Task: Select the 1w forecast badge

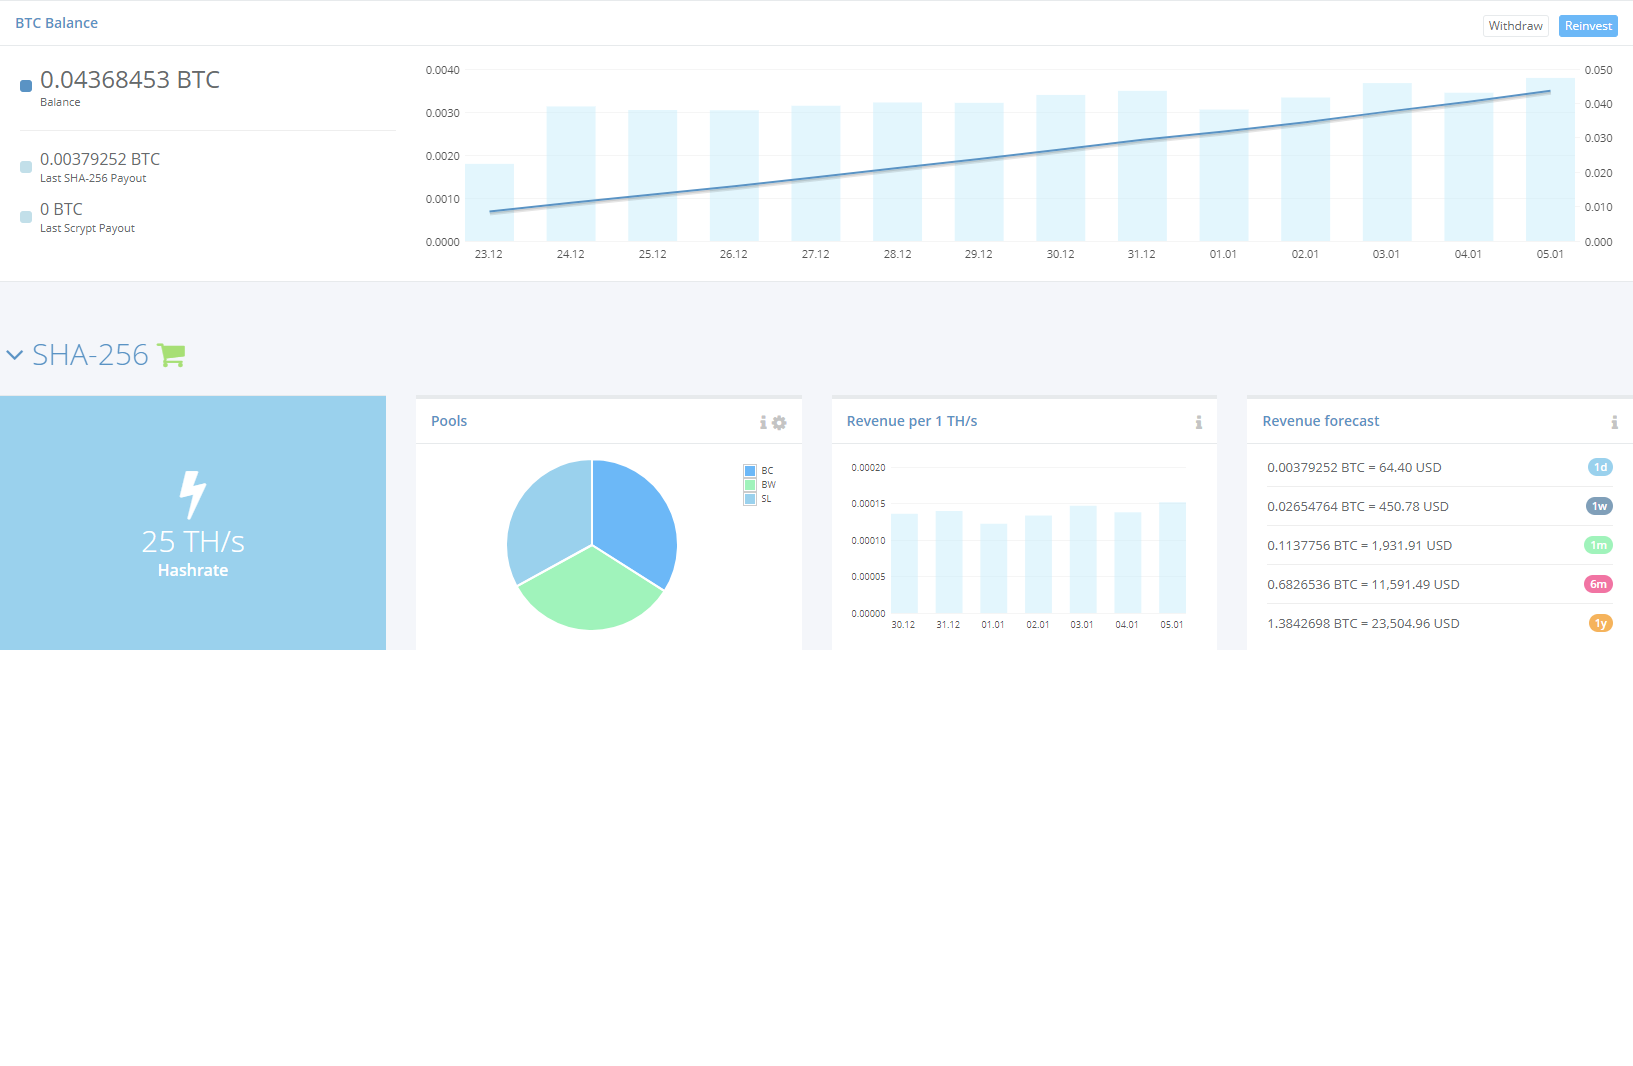Action: coord(1600,506)
